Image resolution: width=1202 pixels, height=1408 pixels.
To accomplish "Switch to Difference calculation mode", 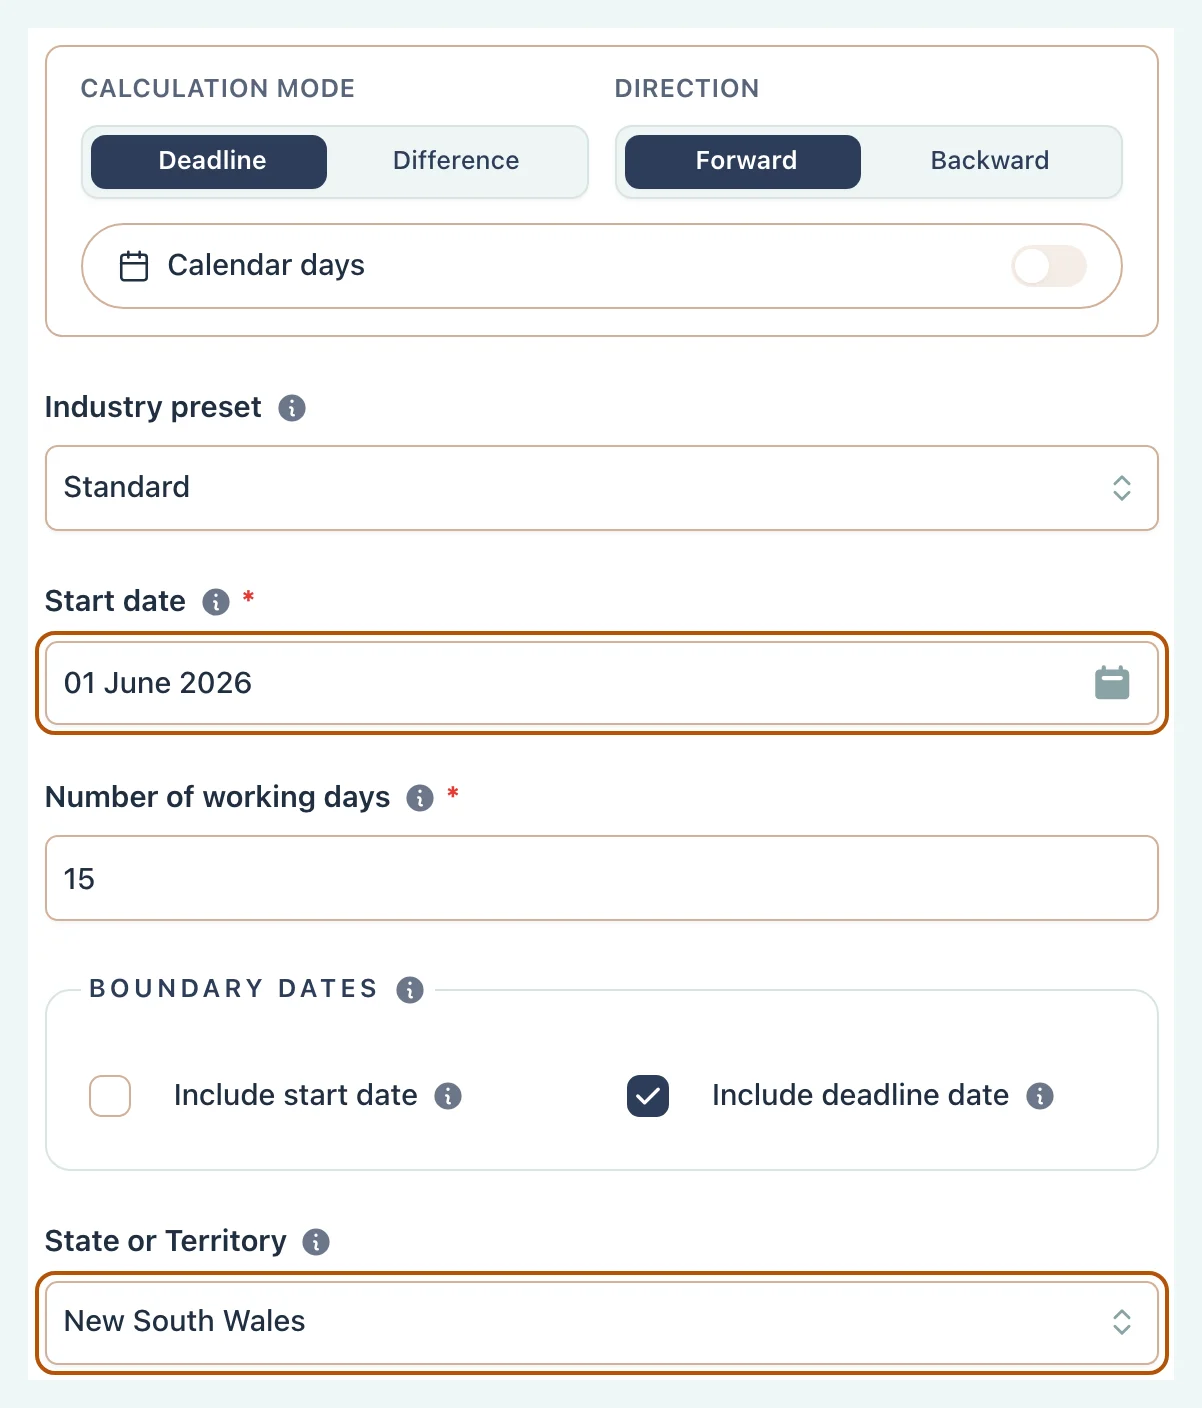I will (x=456, y=162).
